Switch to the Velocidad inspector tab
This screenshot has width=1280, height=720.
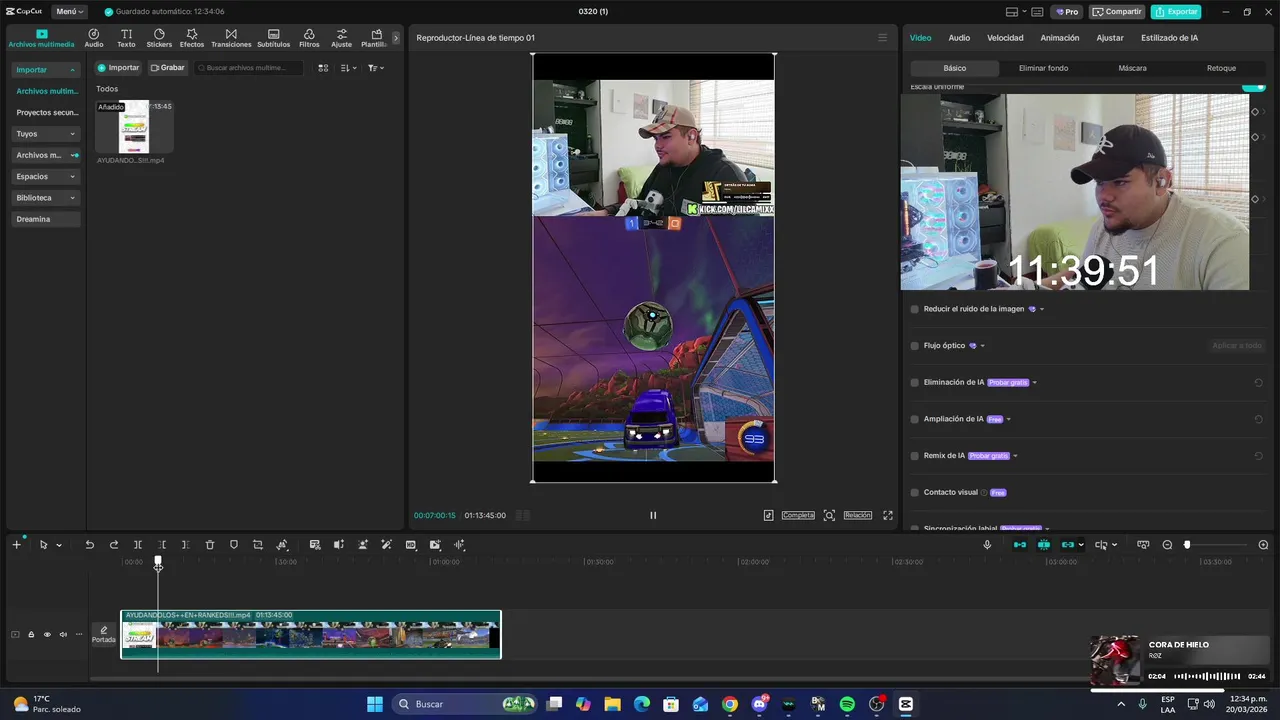[x=1005, y=38]
